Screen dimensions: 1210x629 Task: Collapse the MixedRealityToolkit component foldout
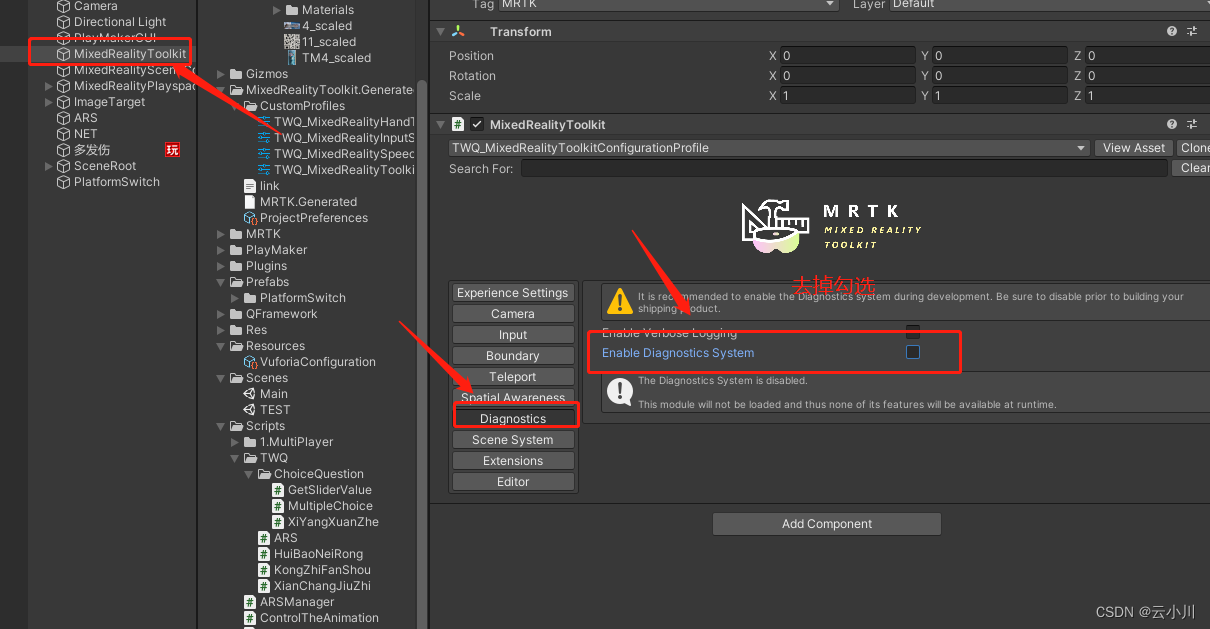pyautogui.click(x=440, y=125)
